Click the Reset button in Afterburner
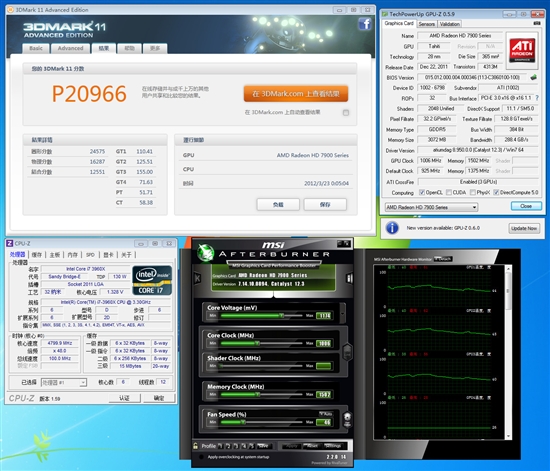This screenshot has height=471, width=550. (312, 446)
